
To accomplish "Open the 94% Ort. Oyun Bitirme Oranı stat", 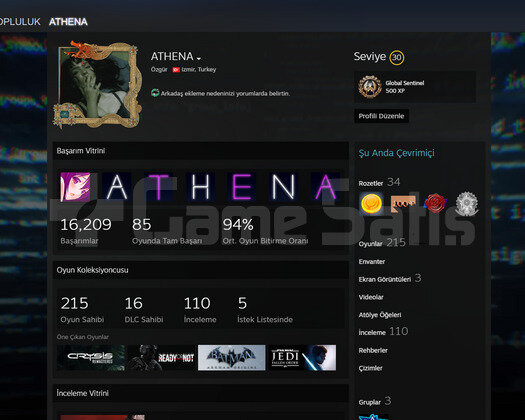I will (265, 231).
